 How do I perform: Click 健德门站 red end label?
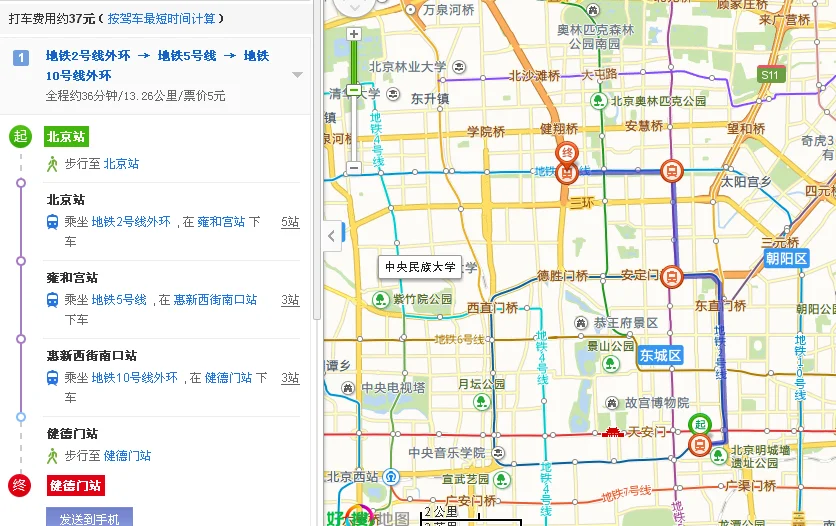point(75,485)
